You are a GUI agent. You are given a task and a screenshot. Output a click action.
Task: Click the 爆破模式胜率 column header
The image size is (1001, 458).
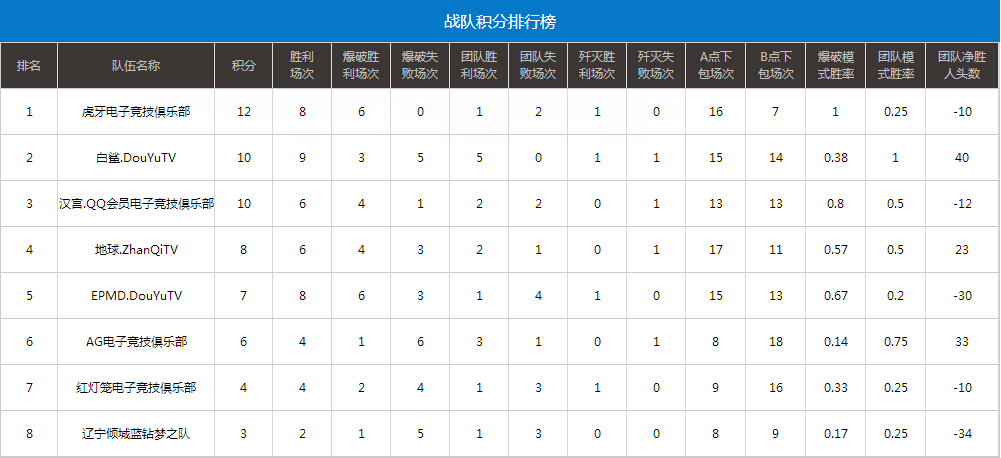pyautogui.click(x=835, y=65)
